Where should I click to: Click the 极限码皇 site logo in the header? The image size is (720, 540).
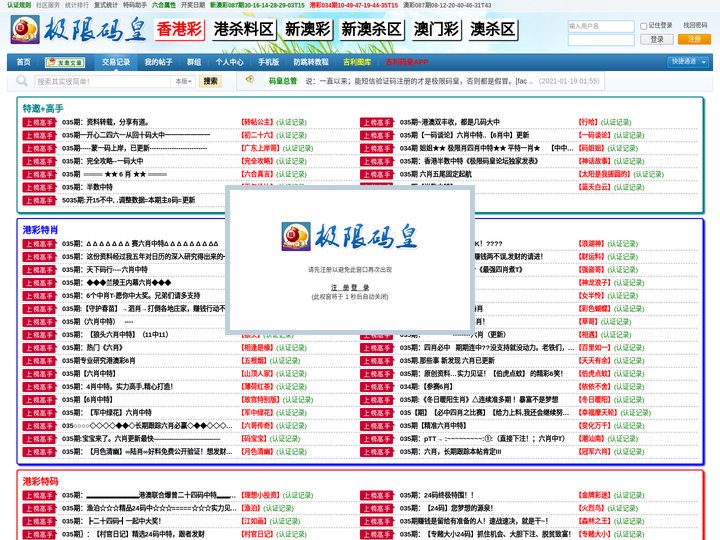click(78, 30)
